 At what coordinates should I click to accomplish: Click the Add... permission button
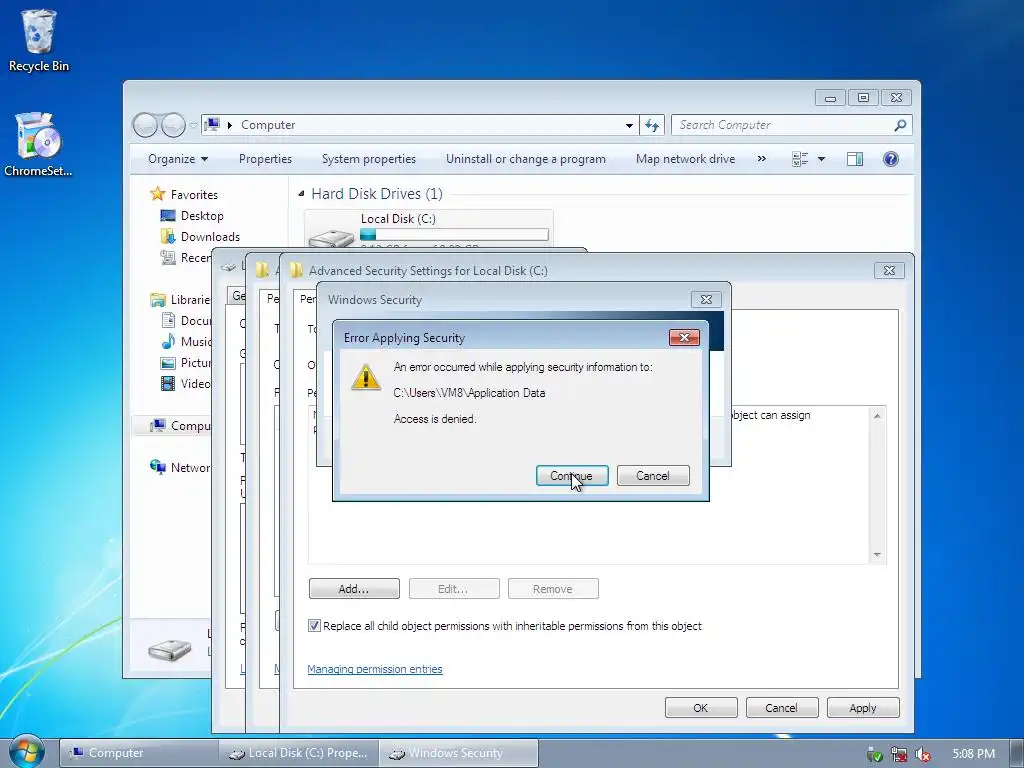354,588
